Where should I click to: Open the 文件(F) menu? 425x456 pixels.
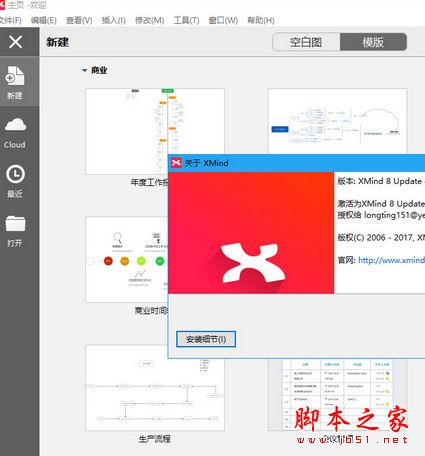10,20
